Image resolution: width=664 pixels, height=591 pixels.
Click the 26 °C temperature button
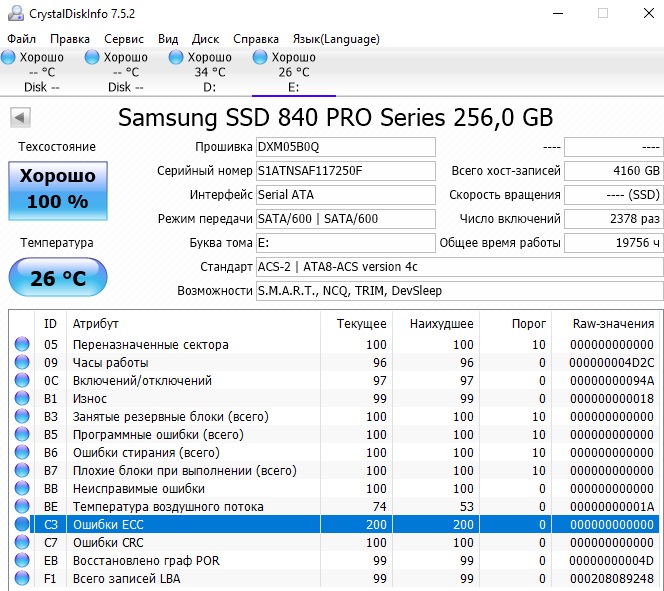pos(58,277)
